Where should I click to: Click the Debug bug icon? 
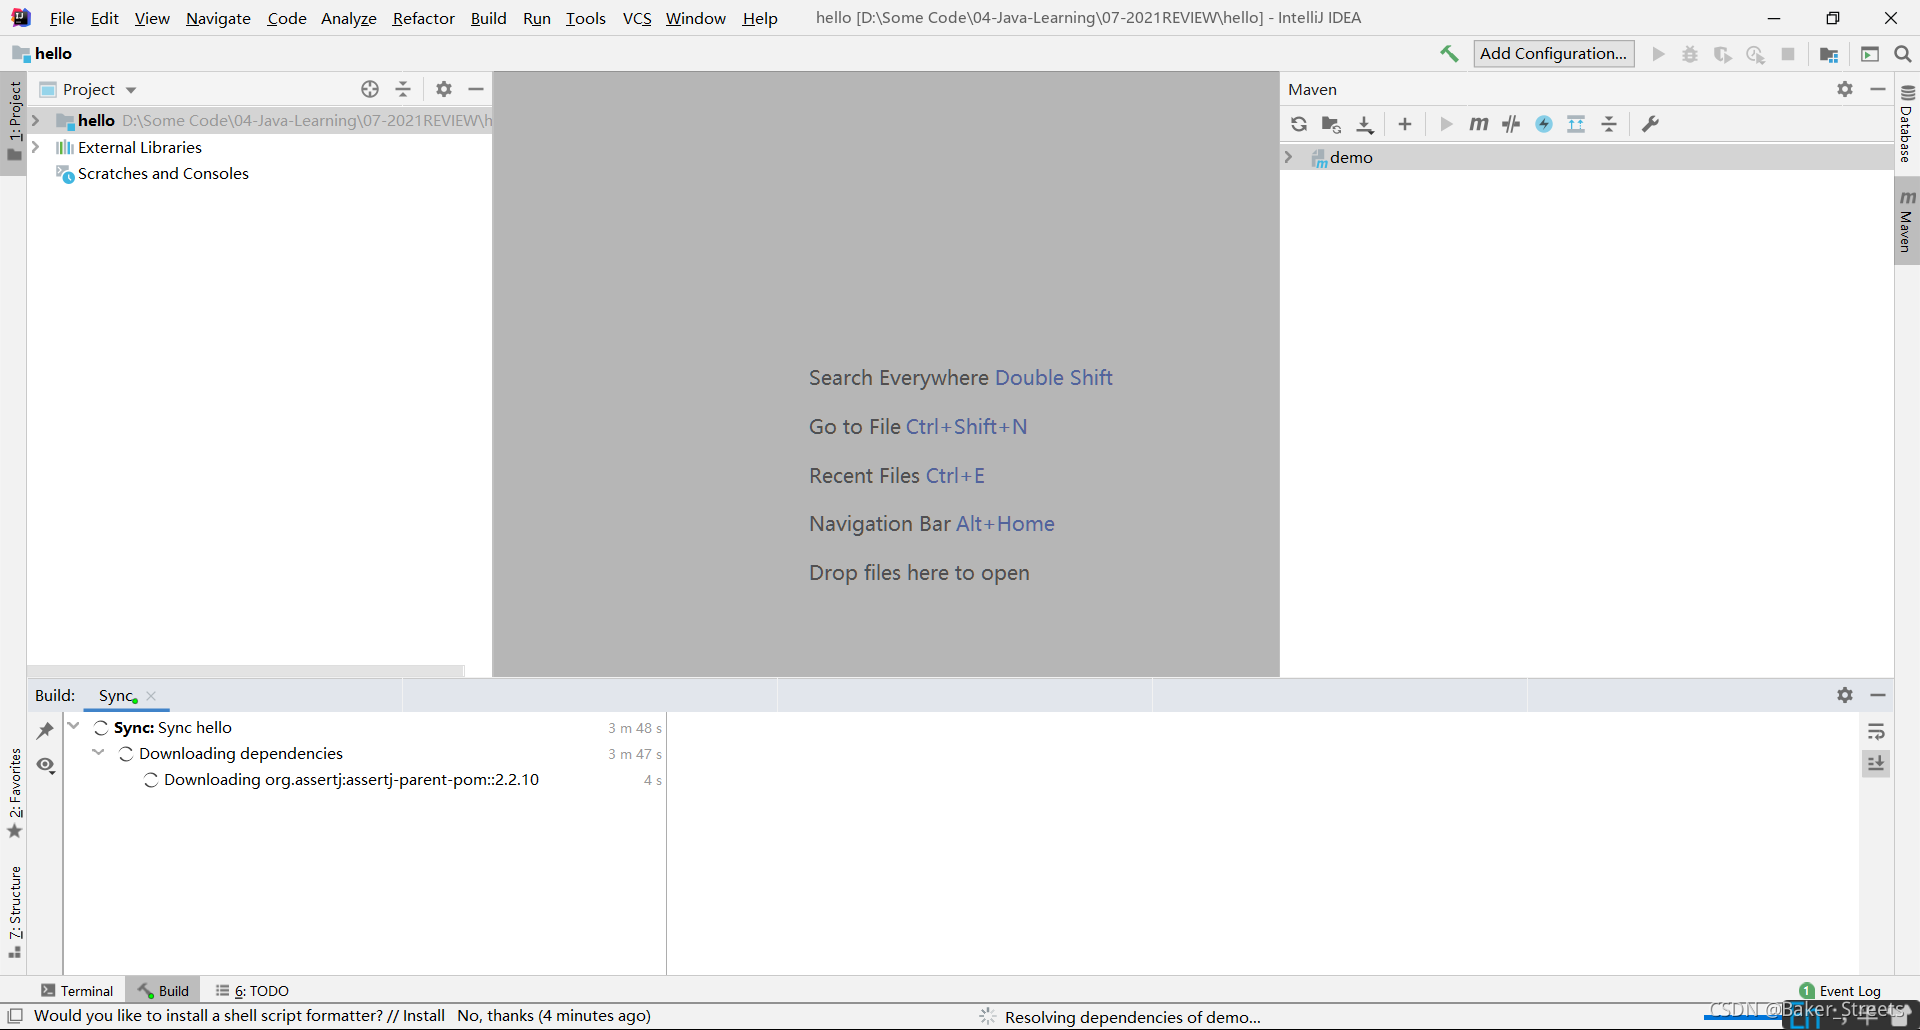click(1690, 54)
